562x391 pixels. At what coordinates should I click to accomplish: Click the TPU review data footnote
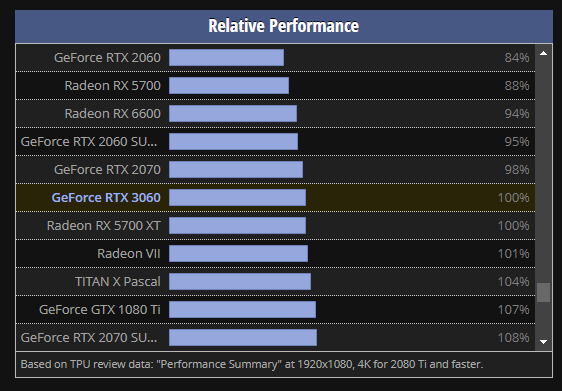(252, 364)
